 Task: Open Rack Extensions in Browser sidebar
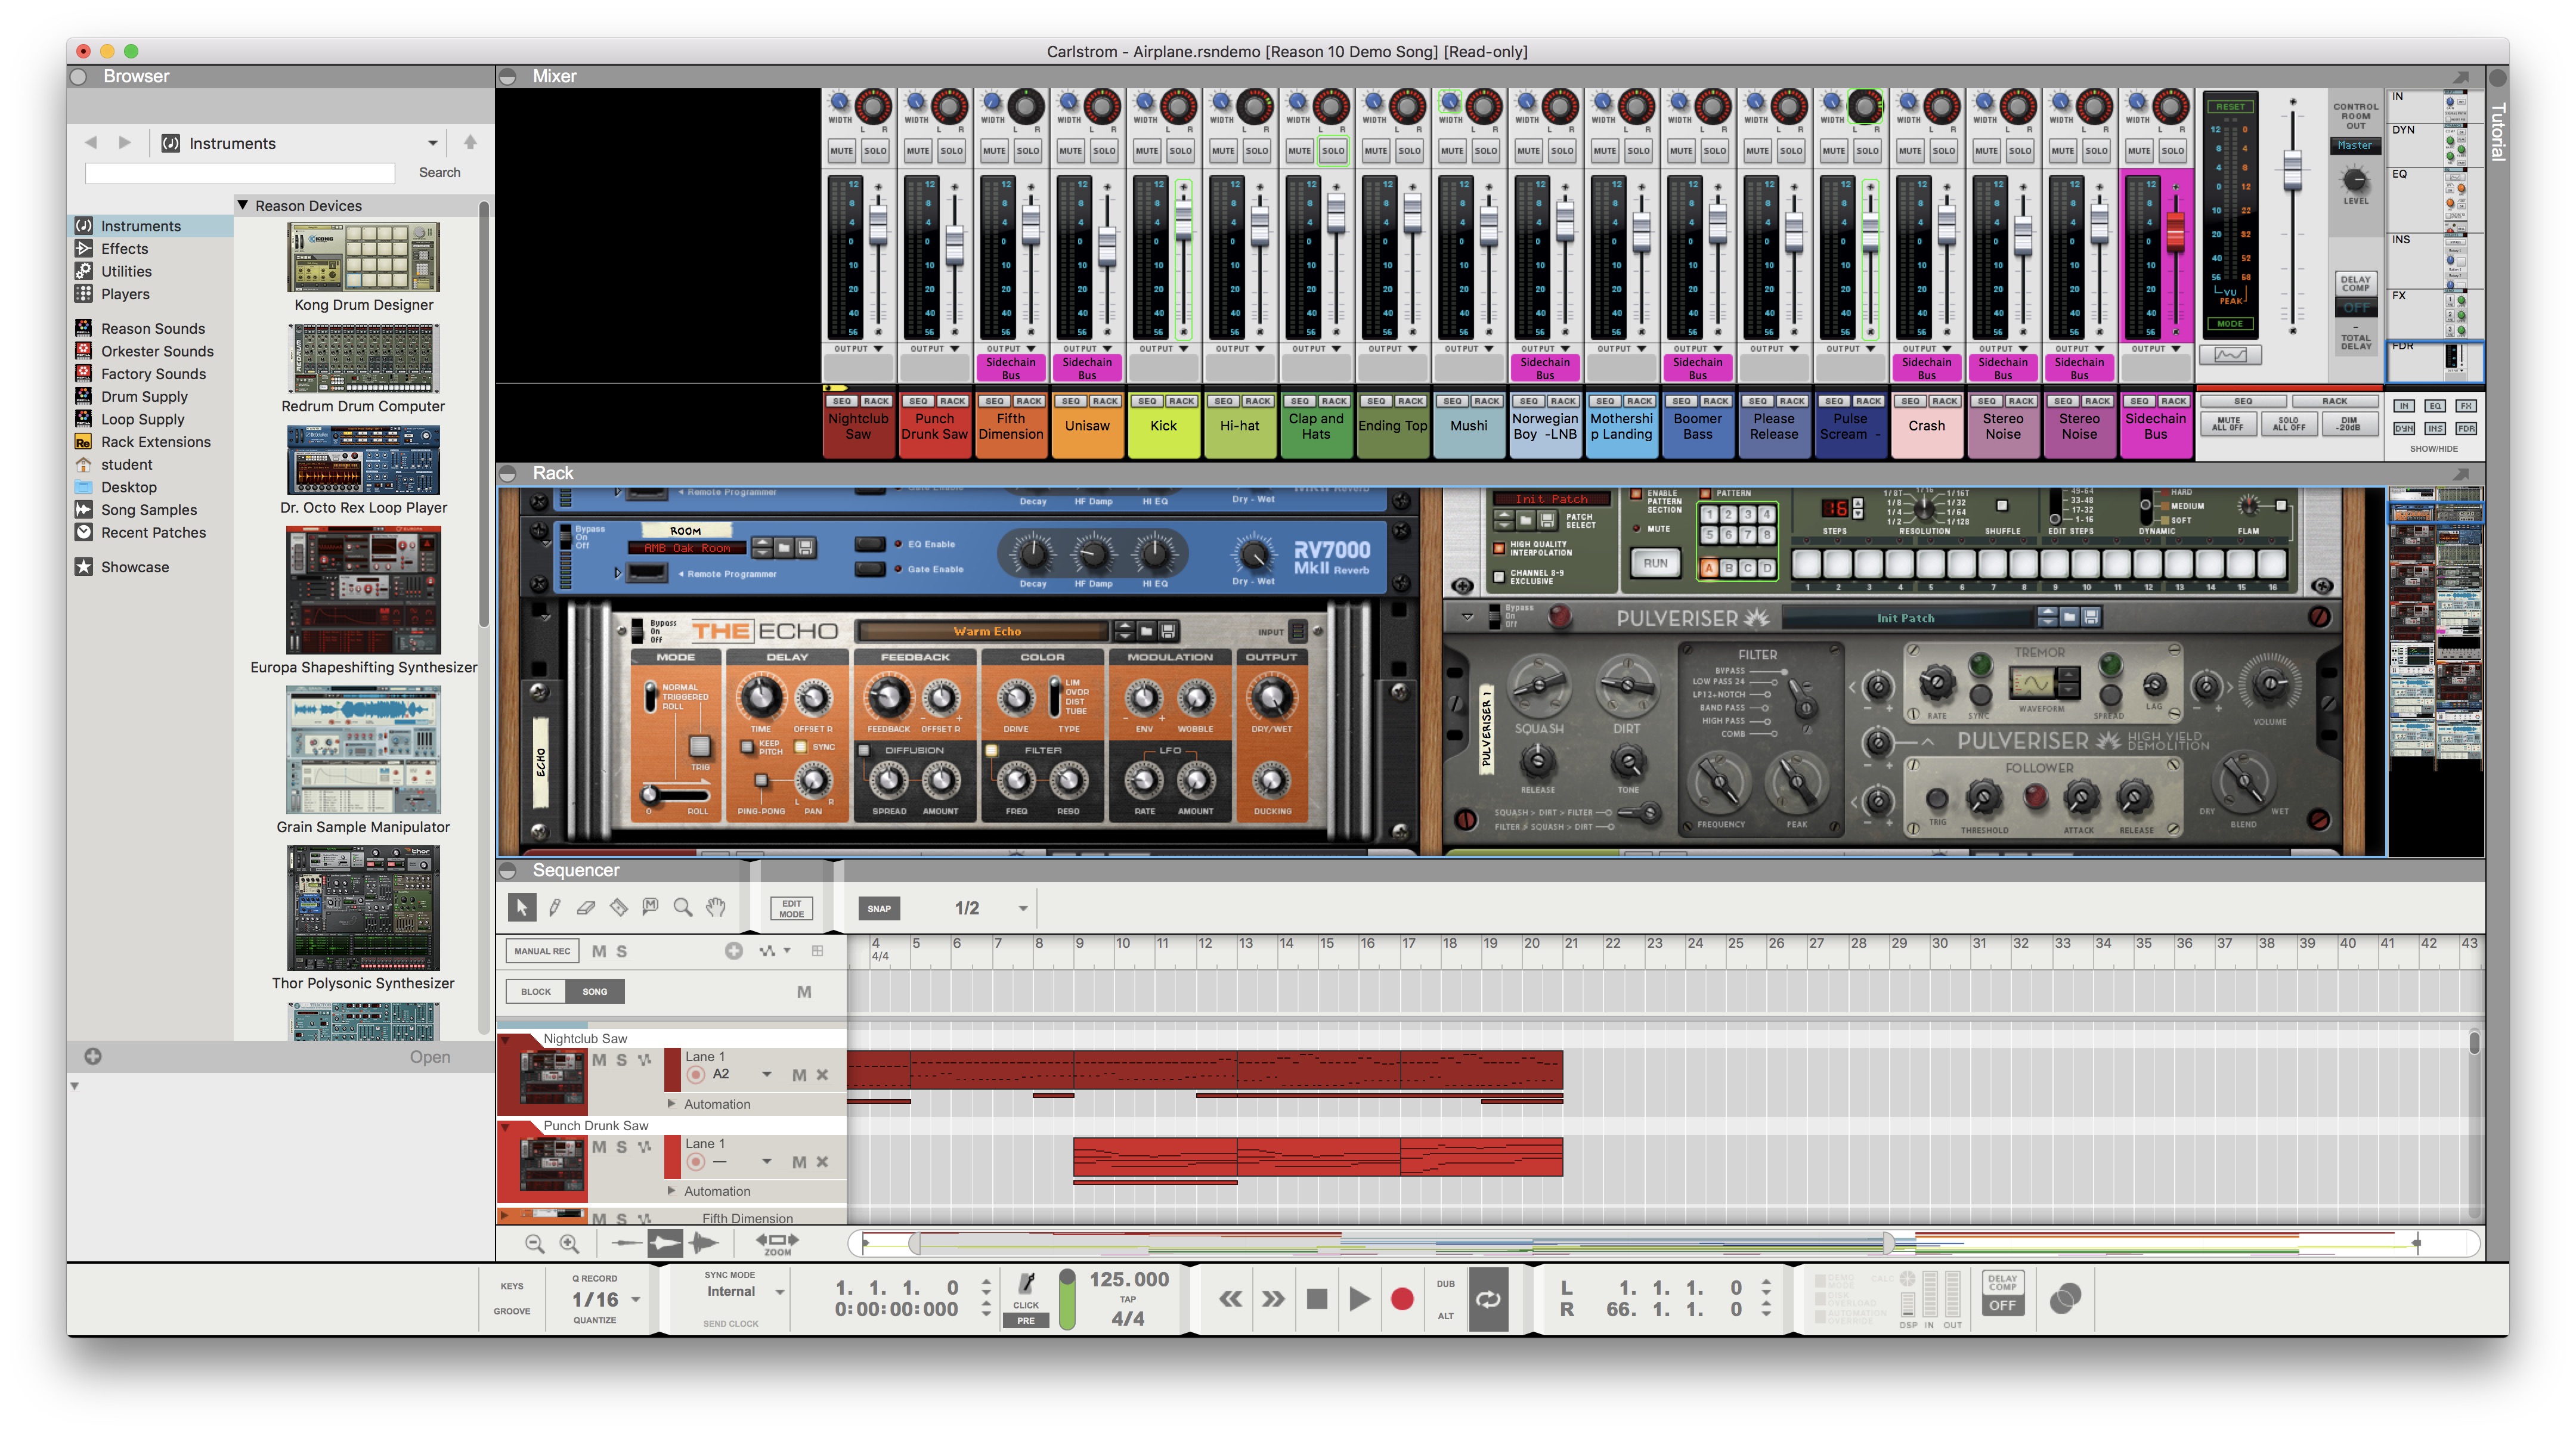pos(155,441)
